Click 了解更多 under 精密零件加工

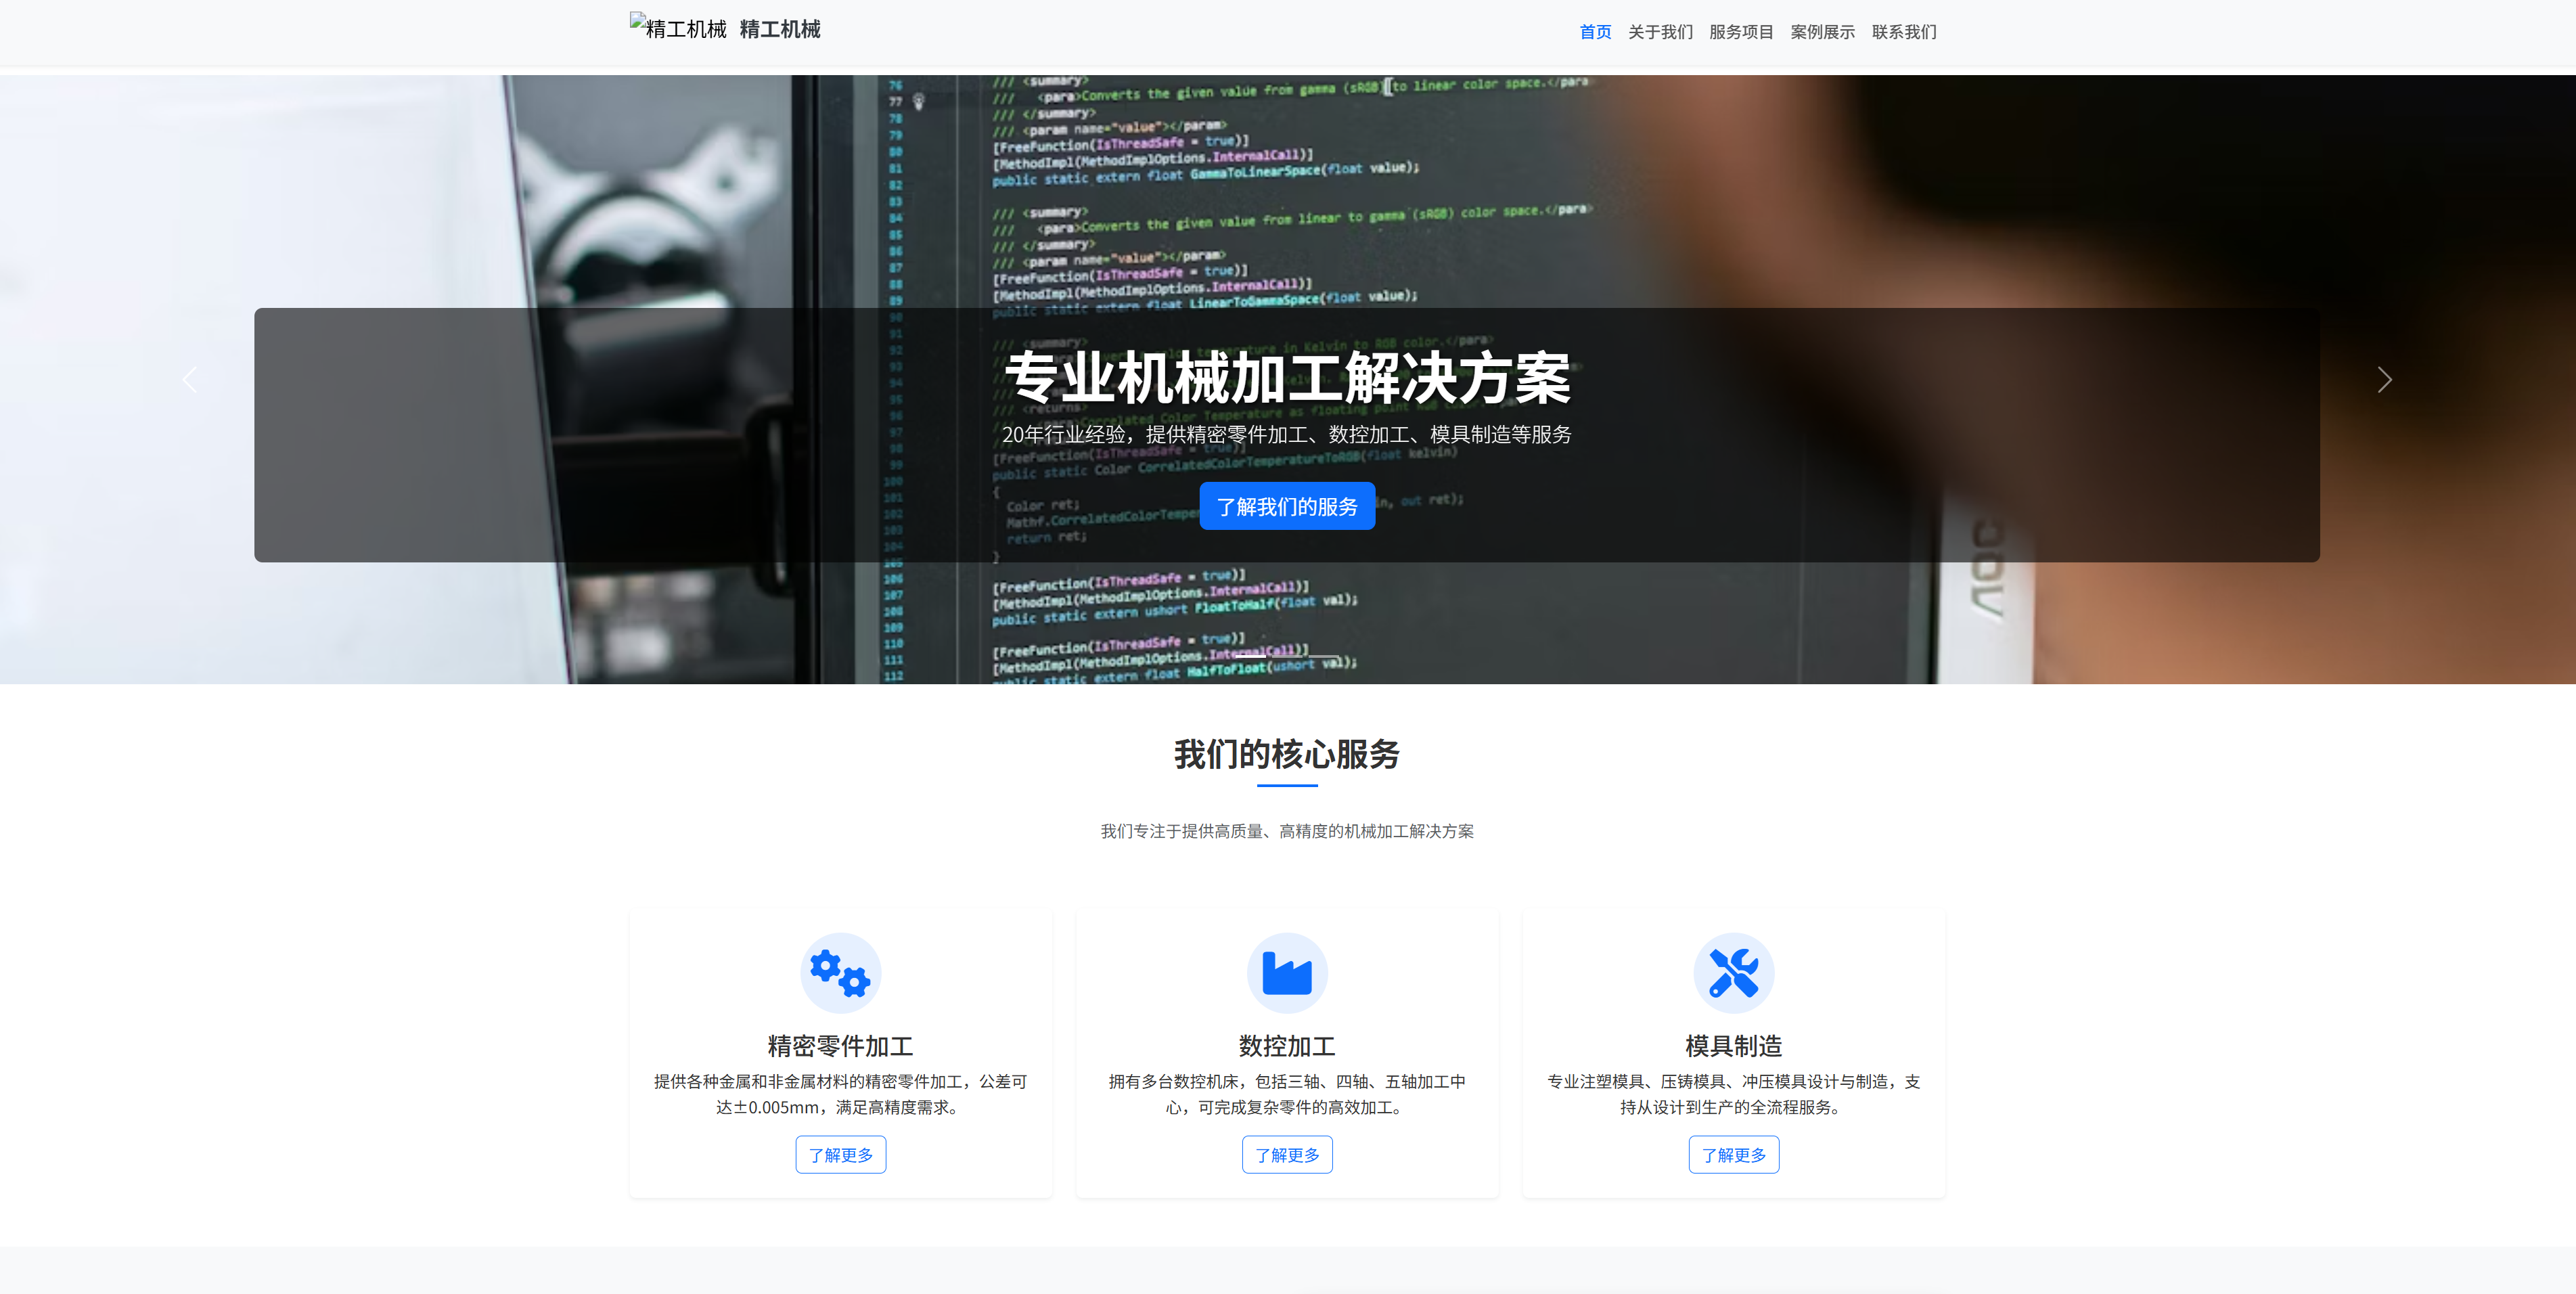pyautogui.click(x=840, y=1155)
